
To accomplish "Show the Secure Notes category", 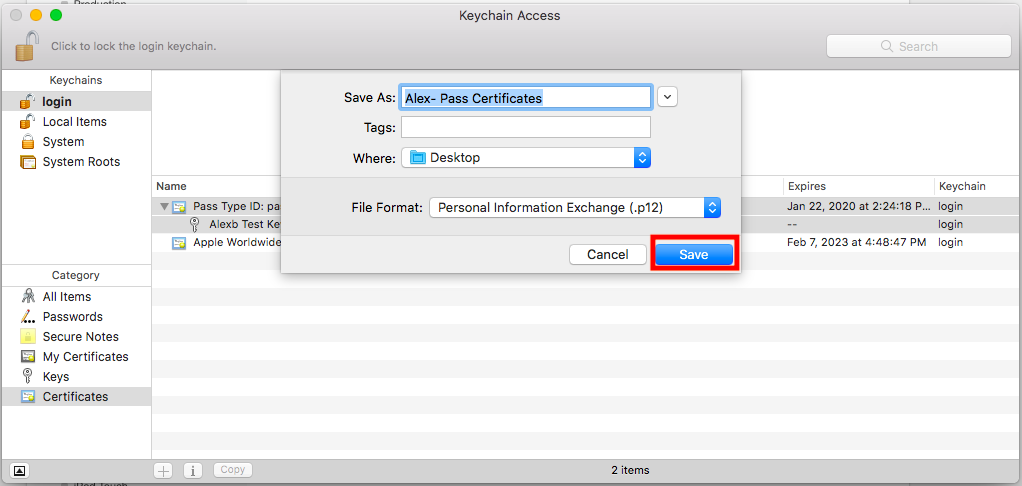I will [x=77, y=337].
